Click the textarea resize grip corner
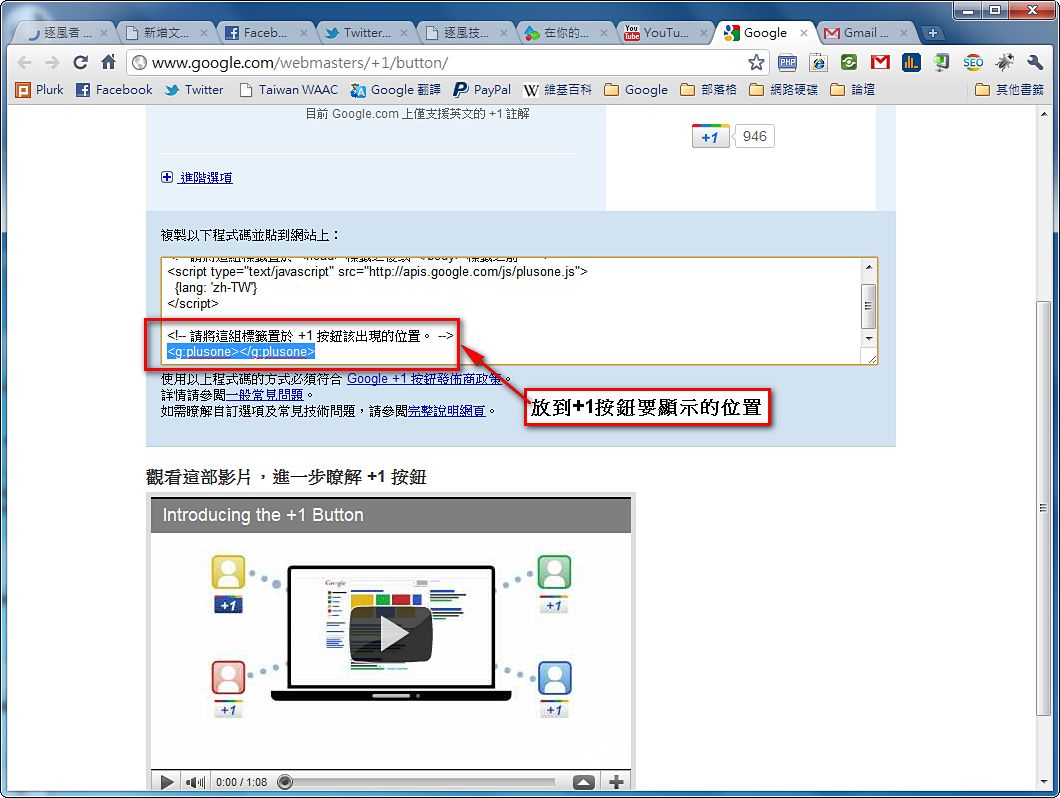Screen dimensions: 1060x798 click(872, 358)
